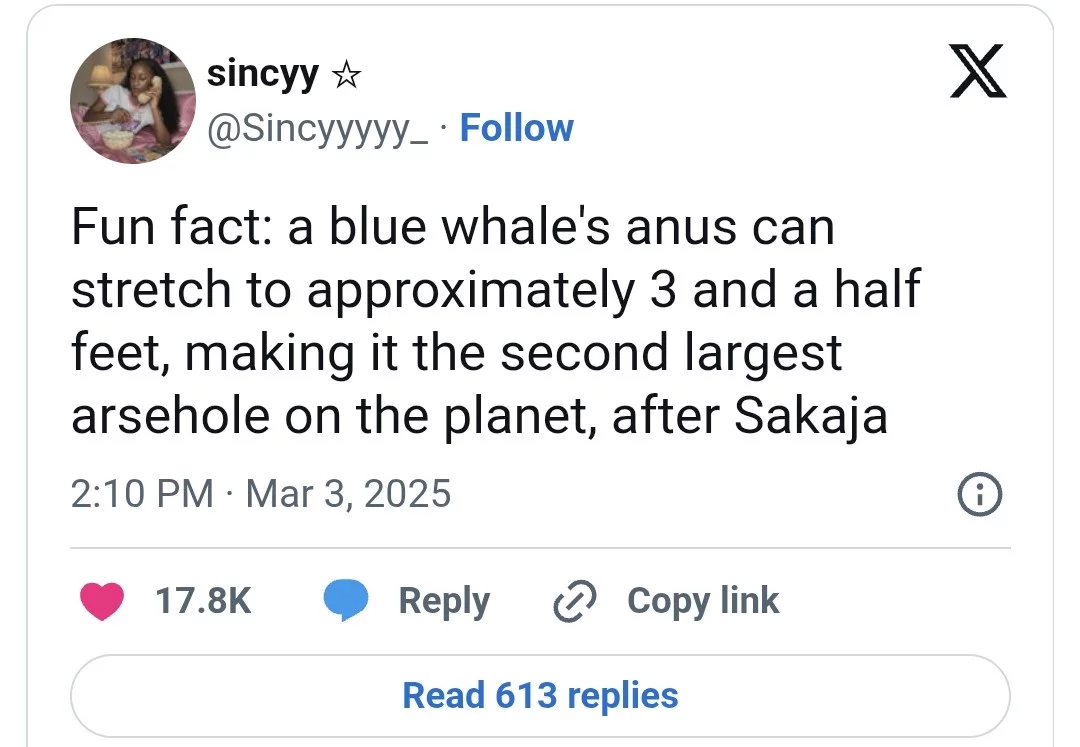Open the @Sincyyyyy_ handle link
1080x747 pixels.
[x=317, y=129]
